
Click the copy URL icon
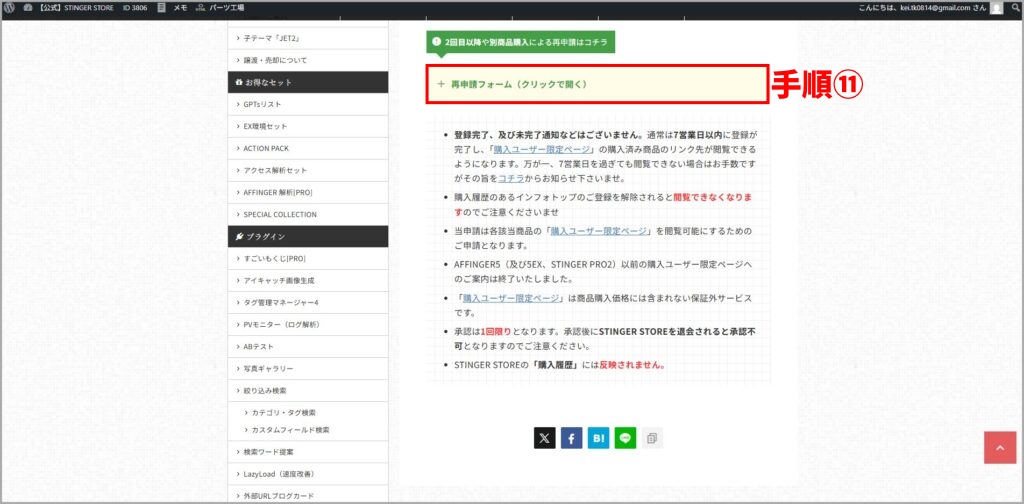pos(652,438)
